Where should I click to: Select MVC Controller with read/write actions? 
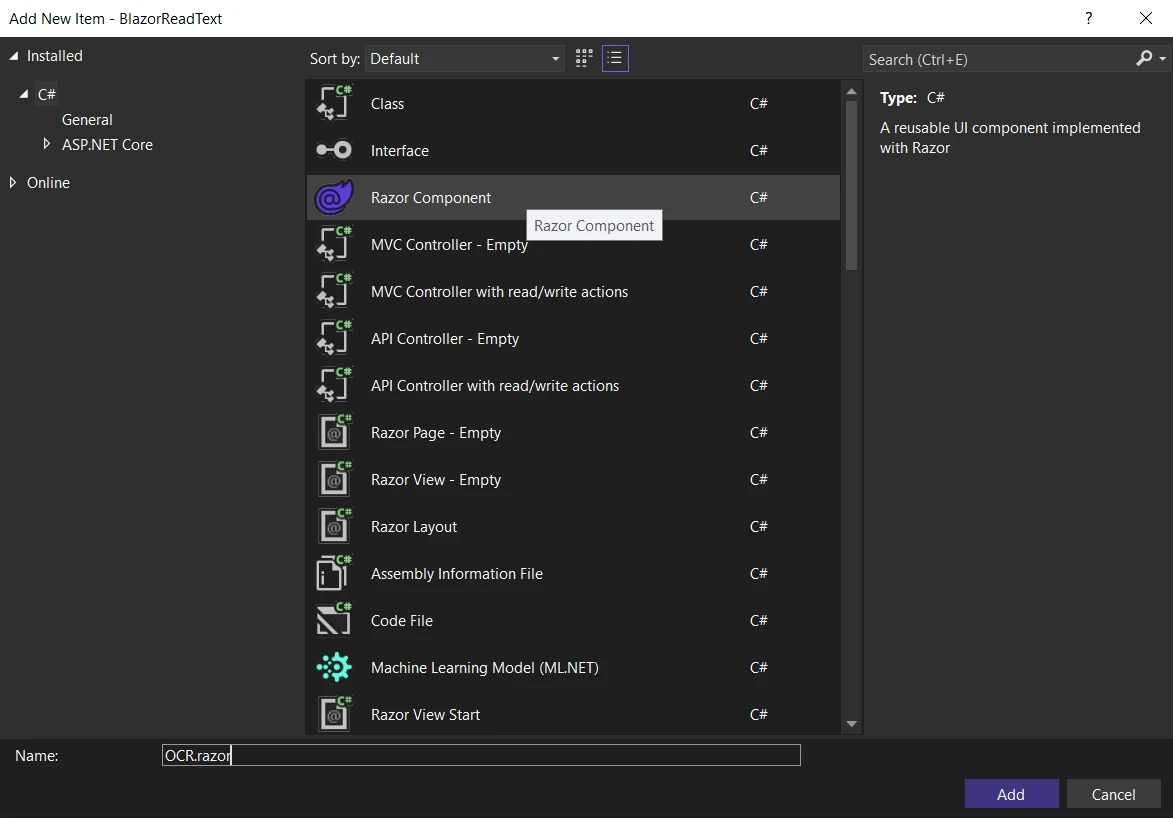point(499,292)
